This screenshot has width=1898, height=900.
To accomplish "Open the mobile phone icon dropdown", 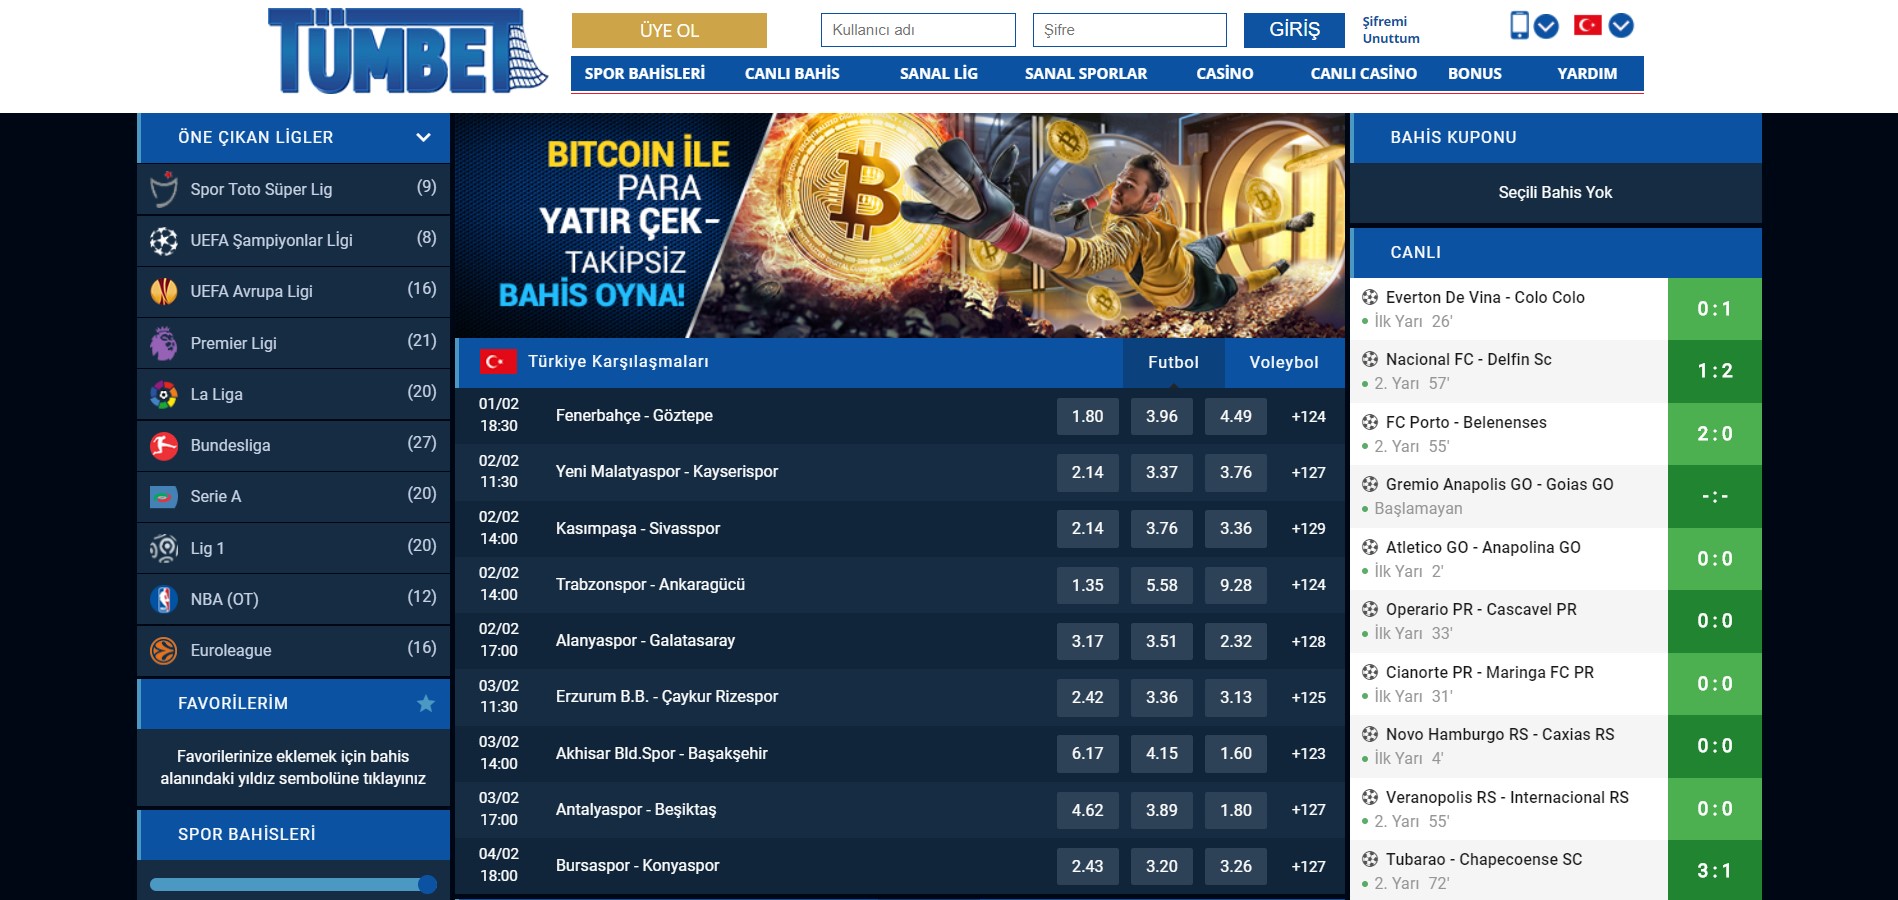I will coord(1546,26).
